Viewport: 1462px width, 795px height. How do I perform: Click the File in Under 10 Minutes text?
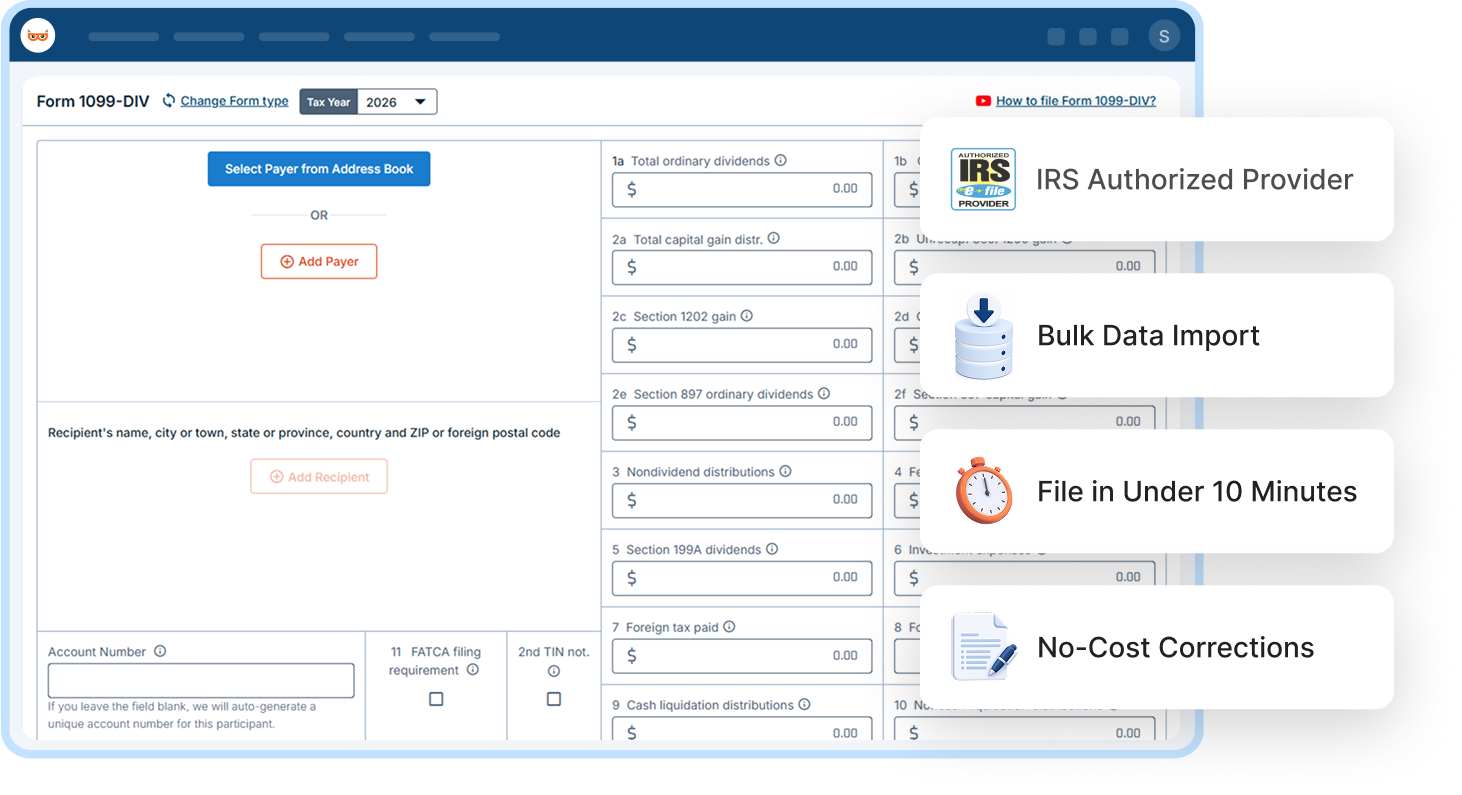(1197, 492)
